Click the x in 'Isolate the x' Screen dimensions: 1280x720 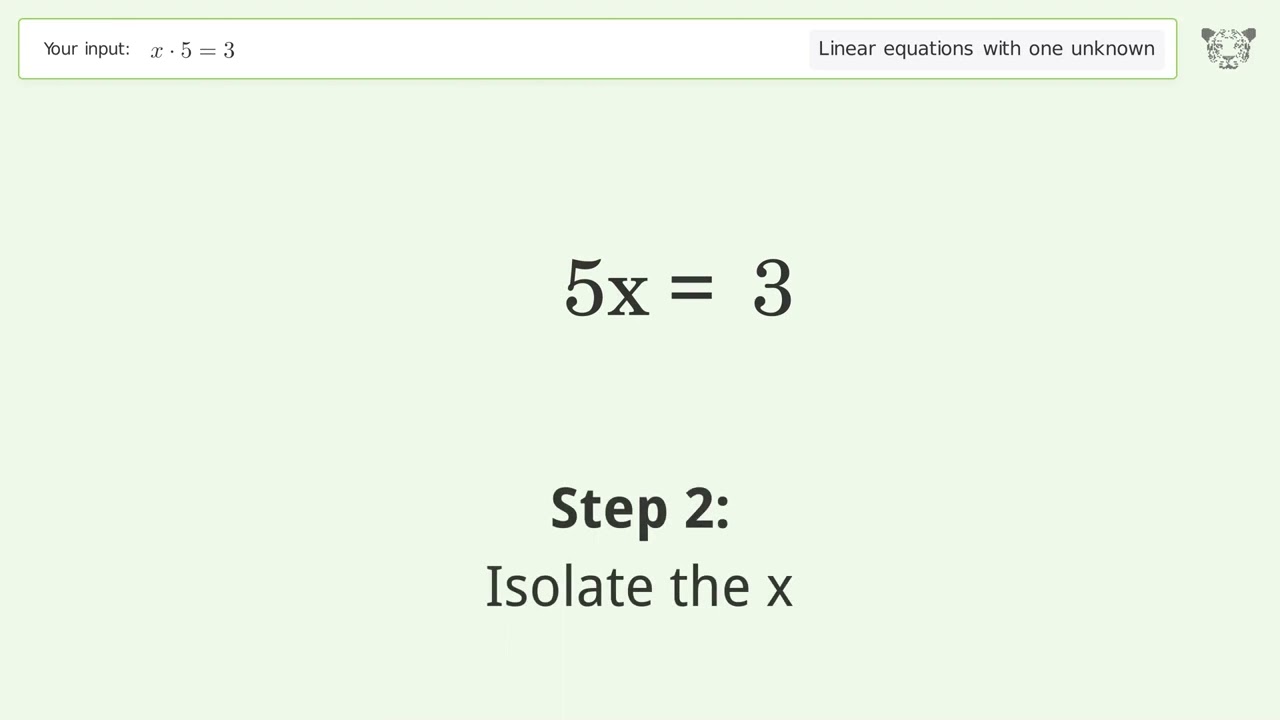coord(779,590)
